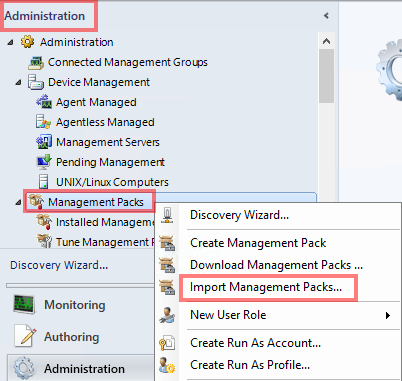Select the Pending Management icon
The height and width of the screenshot is (381, 402).
click(x=44, y=162)
